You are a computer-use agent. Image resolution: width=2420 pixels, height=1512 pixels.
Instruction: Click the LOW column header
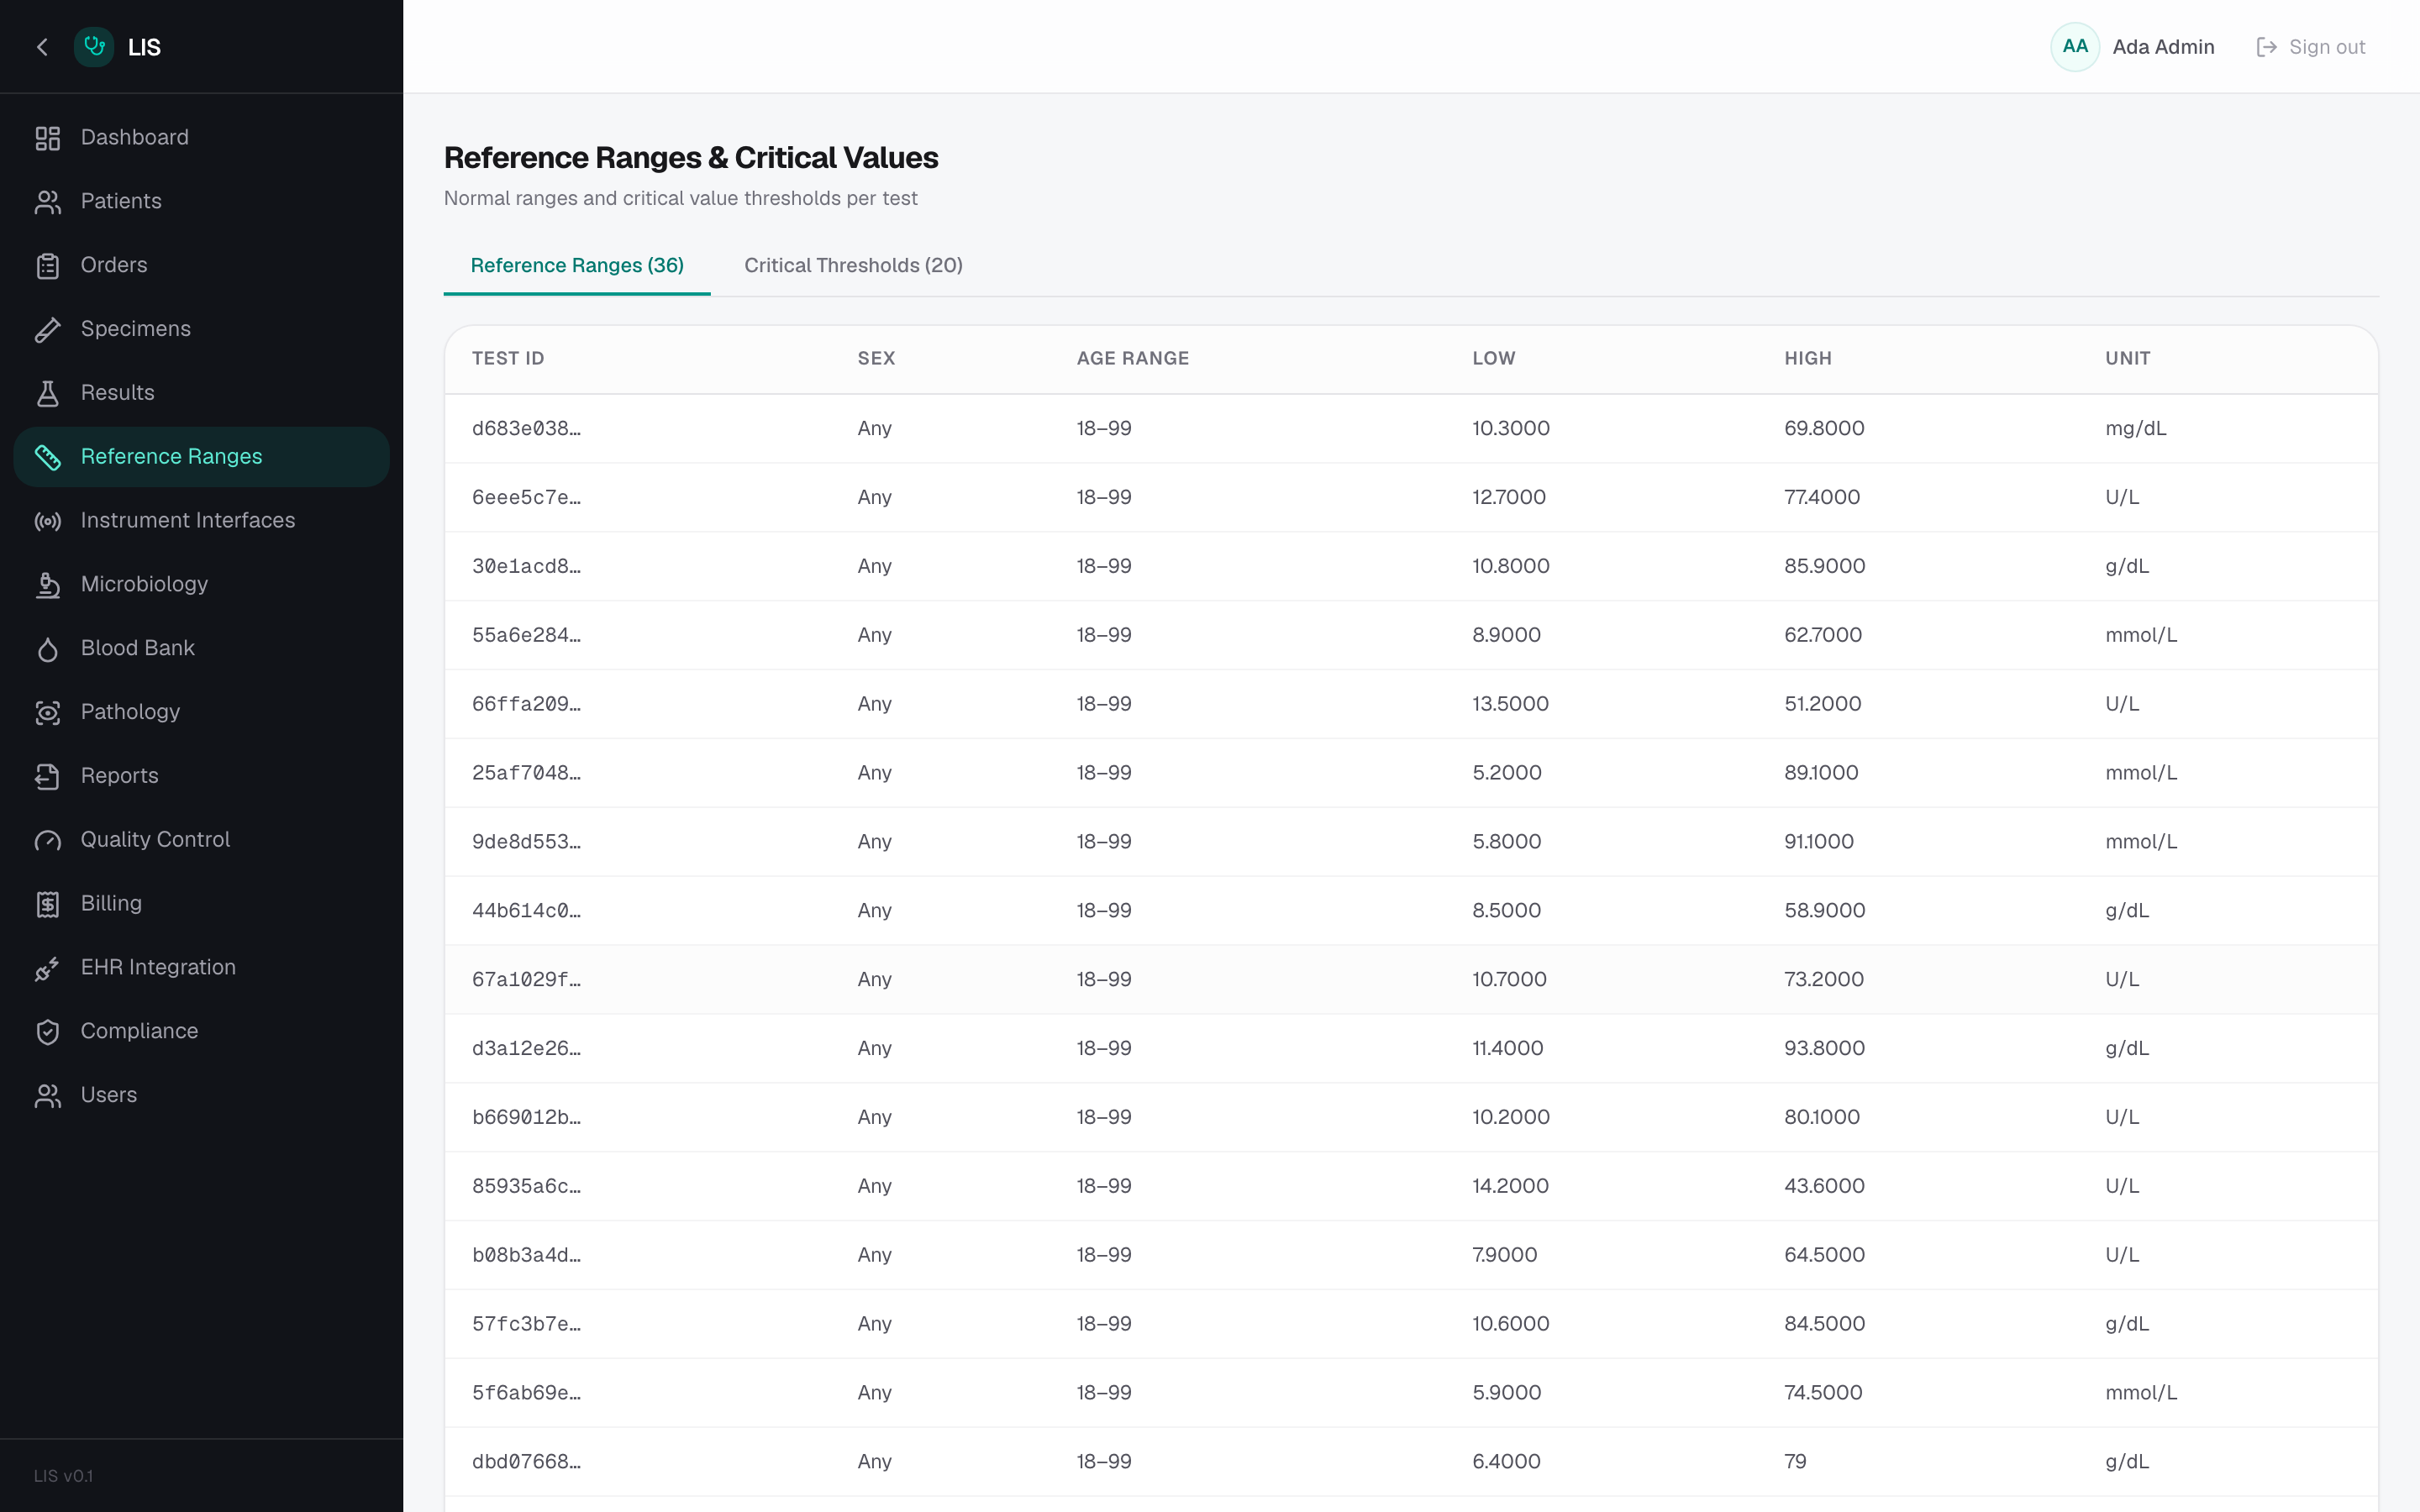(1494, 358)
